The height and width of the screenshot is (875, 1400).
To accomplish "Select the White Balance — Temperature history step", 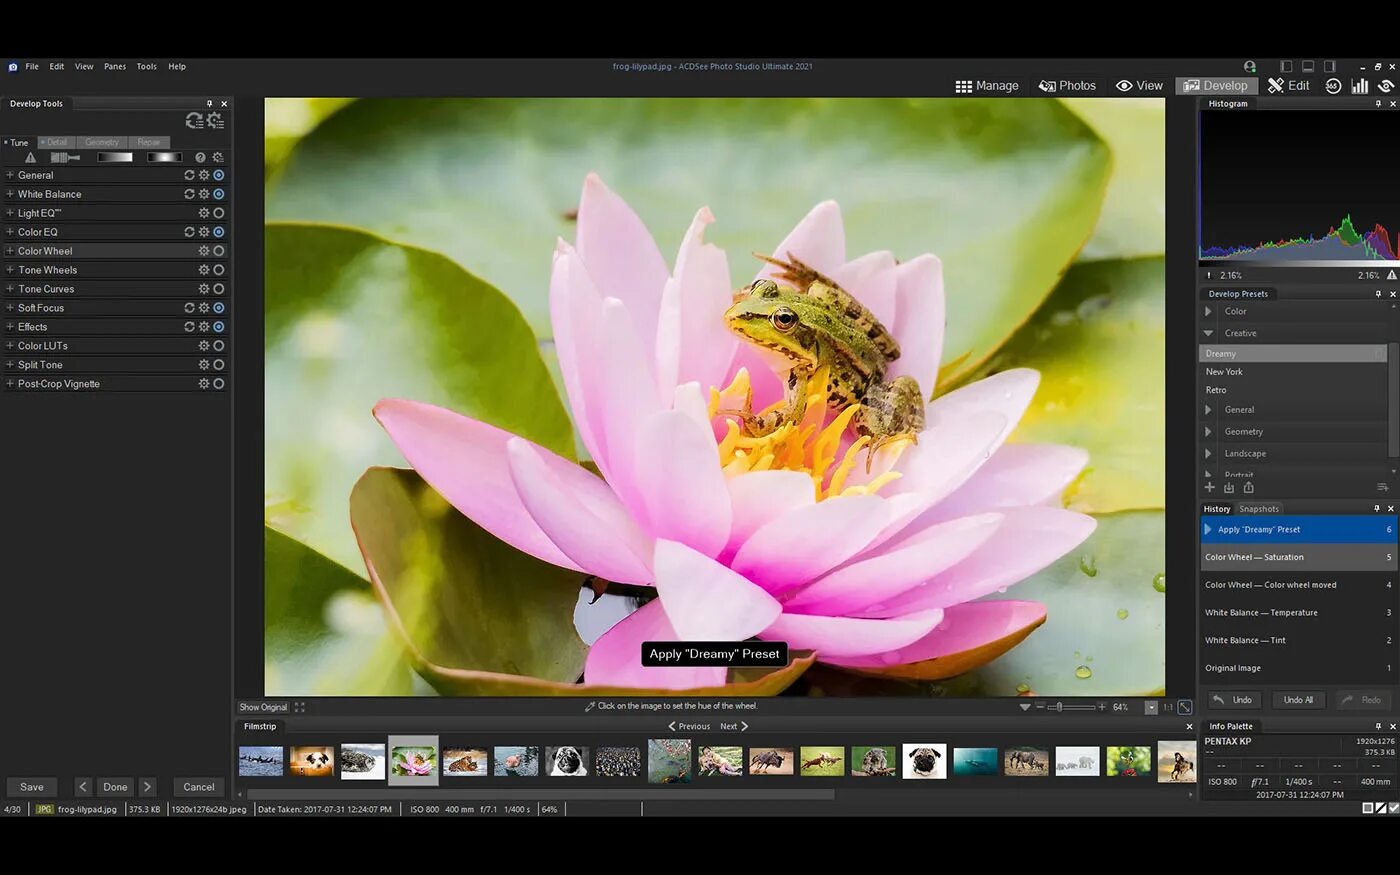I will tap(1298, 613).
